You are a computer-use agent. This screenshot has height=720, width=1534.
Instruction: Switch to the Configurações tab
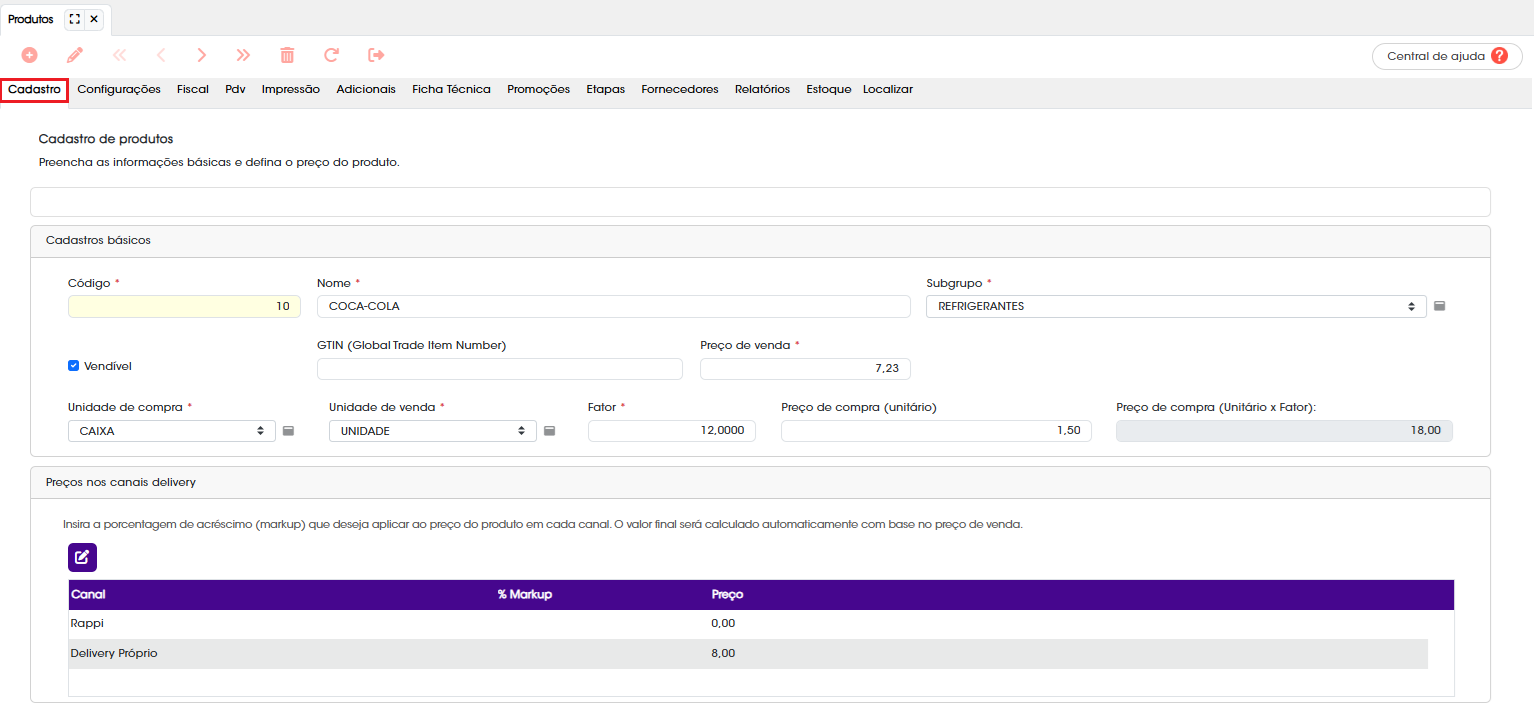coord(119,90)
